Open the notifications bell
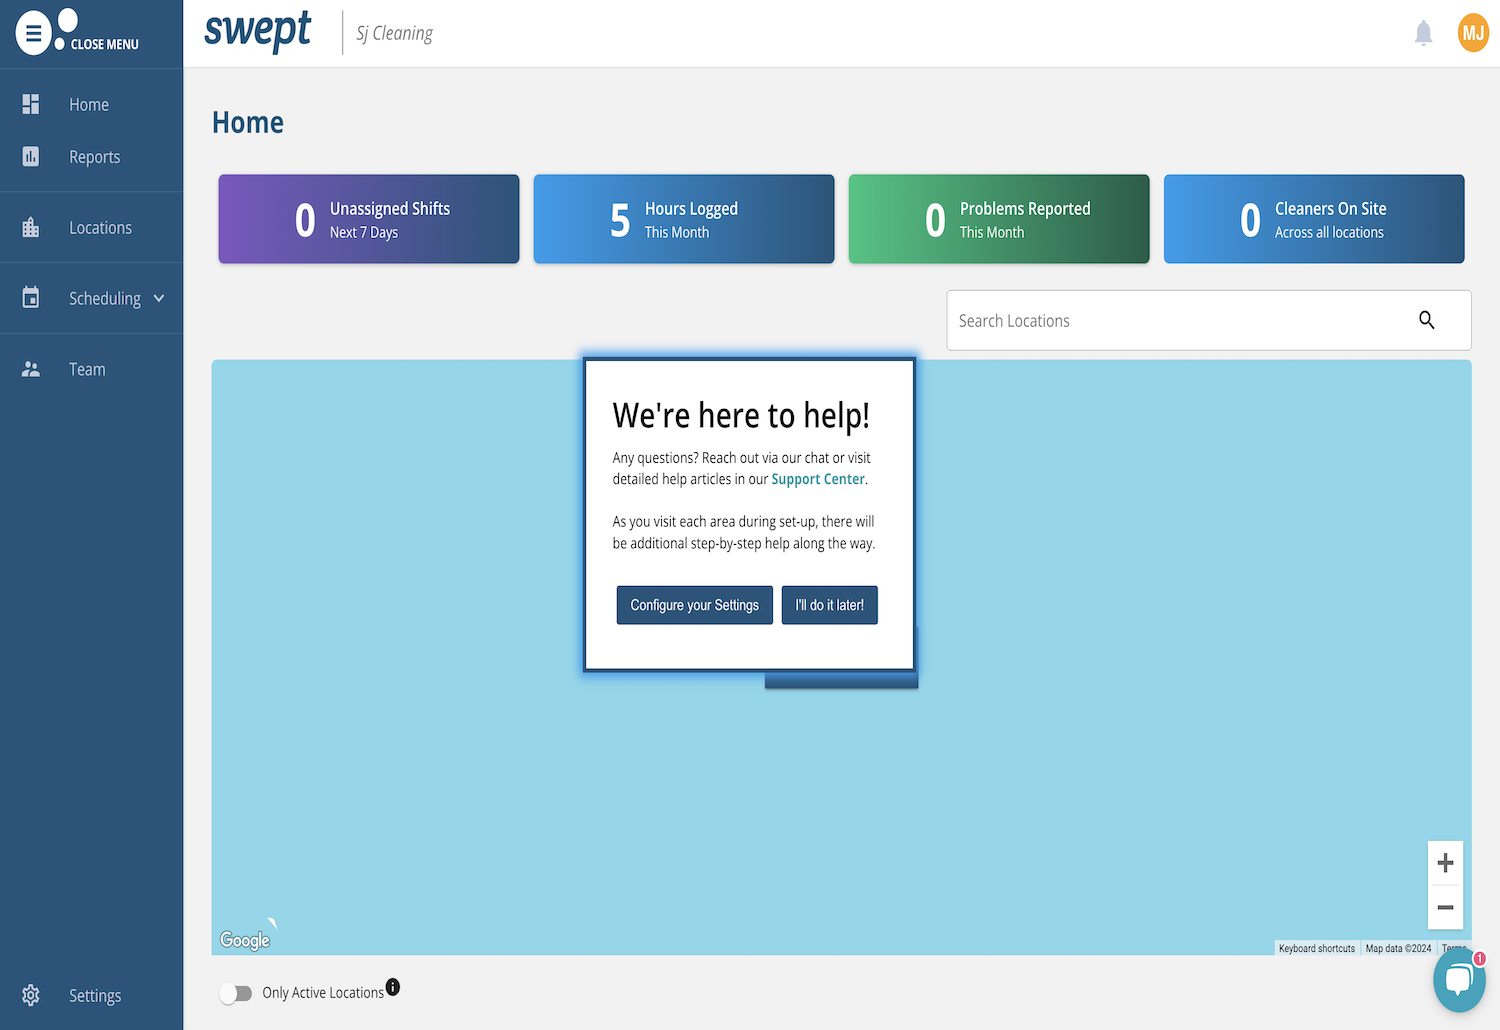This screenshot has height=1030, width=1500. click(x=1424, y=33)
